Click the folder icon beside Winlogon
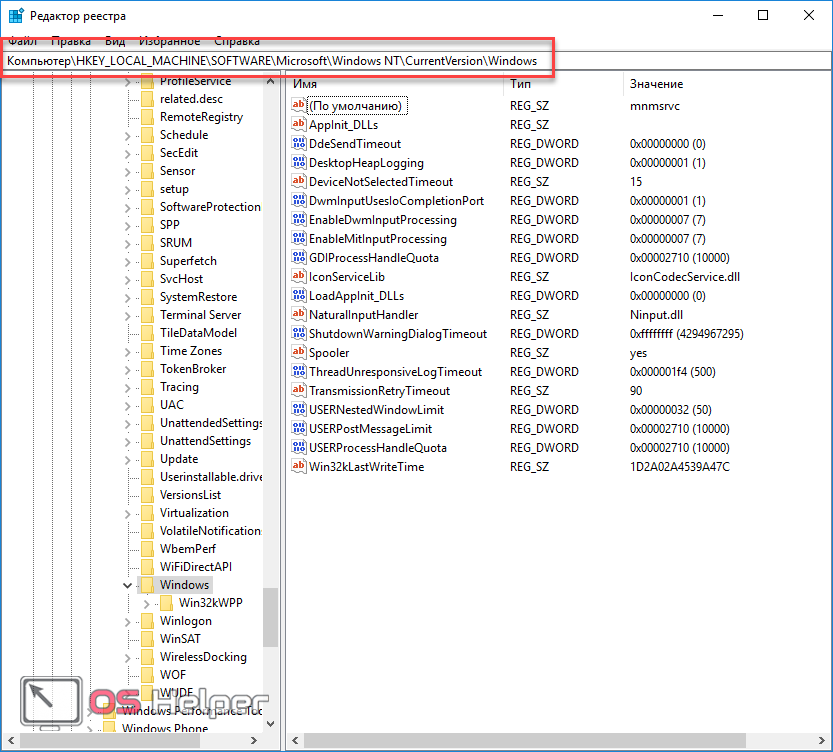Screen dimensions: 833x752 click(x=147, y=621)
